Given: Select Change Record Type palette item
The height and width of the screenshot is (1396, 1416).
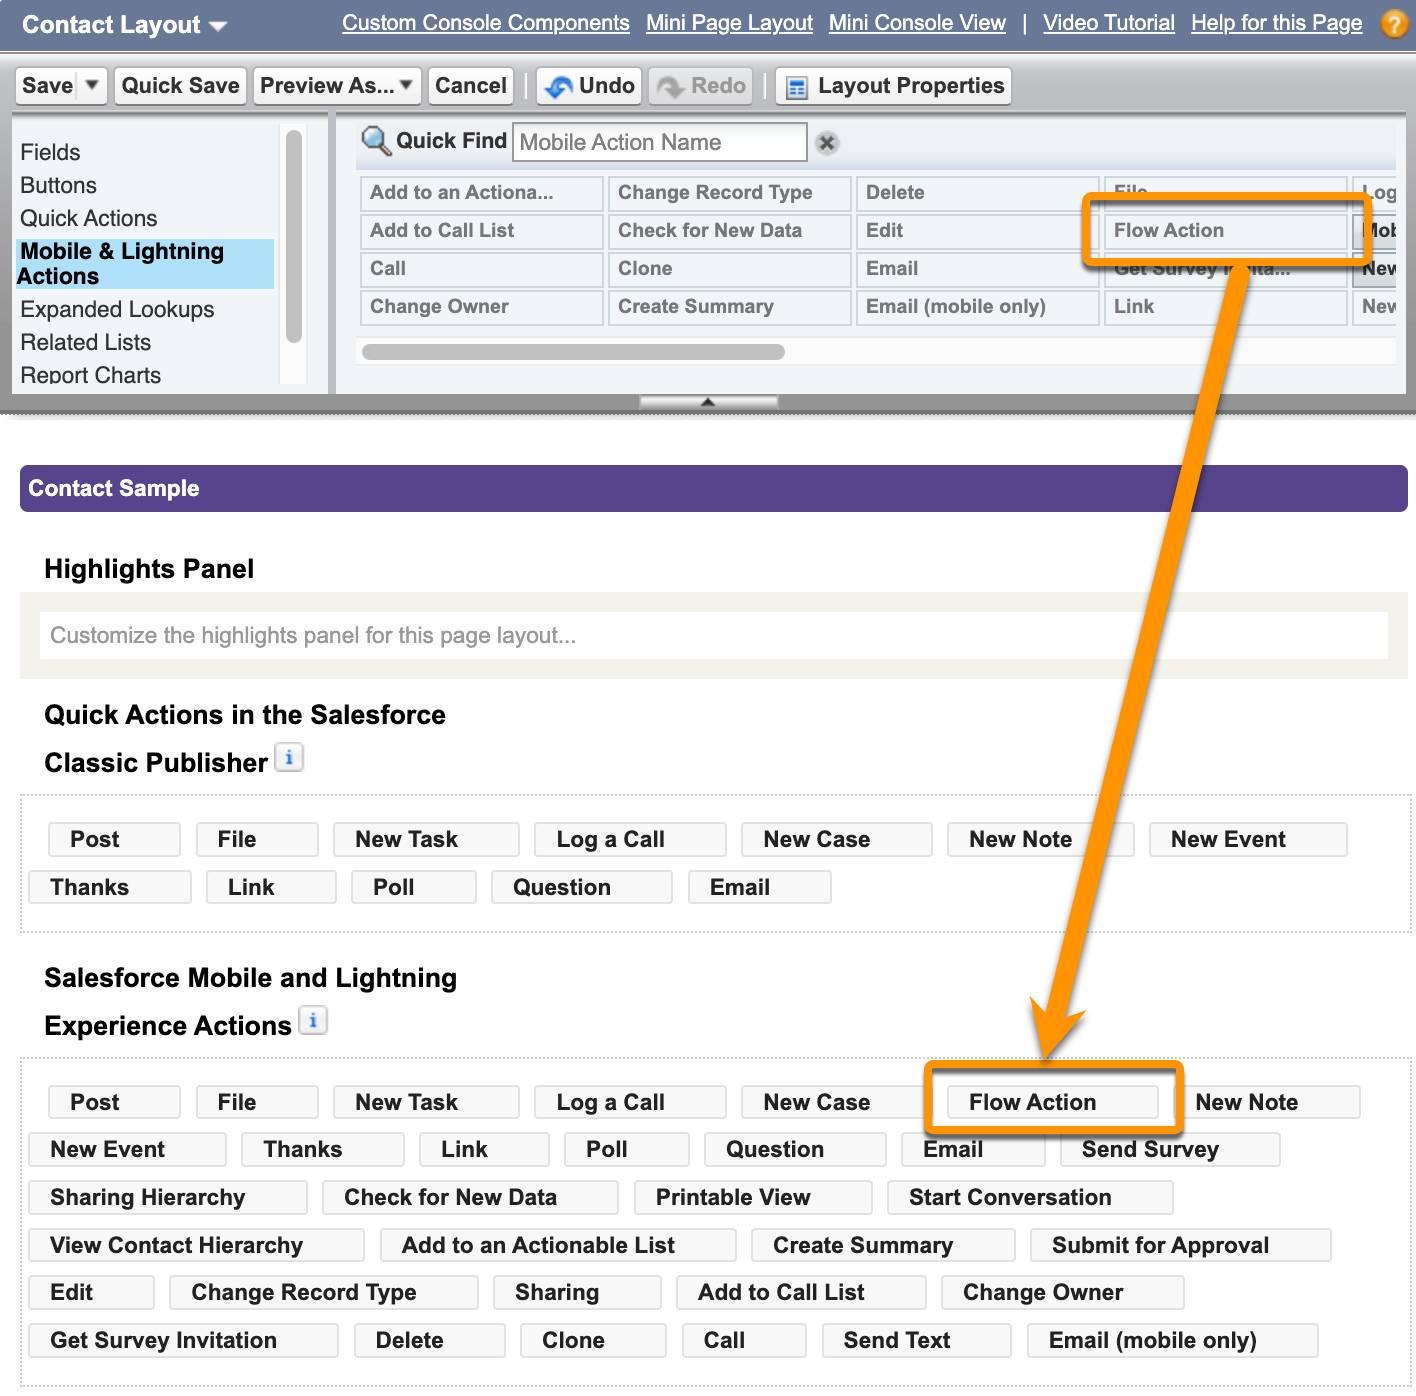Looking at the screenshot, I should [x=730, y=193].
